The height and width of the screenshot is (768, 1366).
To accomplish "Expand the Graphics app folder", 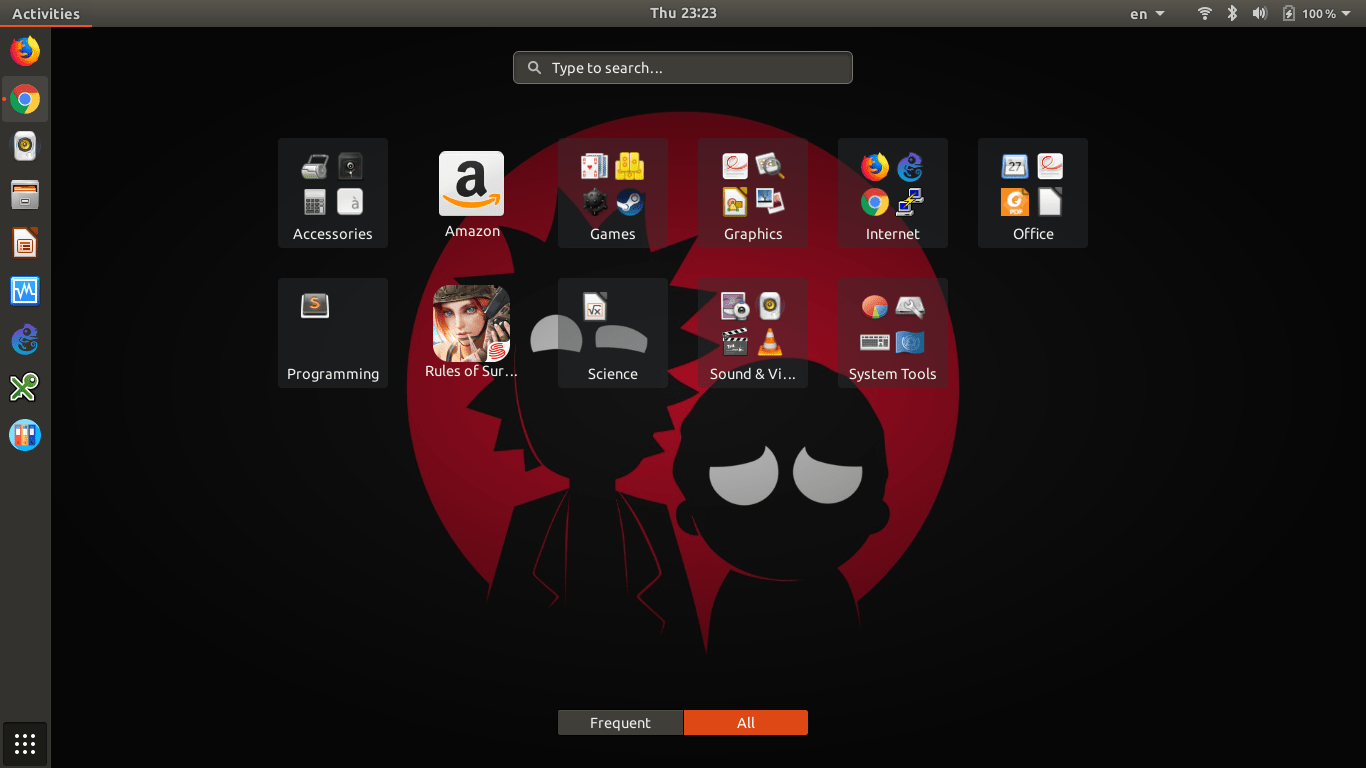I will click(753, 193).
